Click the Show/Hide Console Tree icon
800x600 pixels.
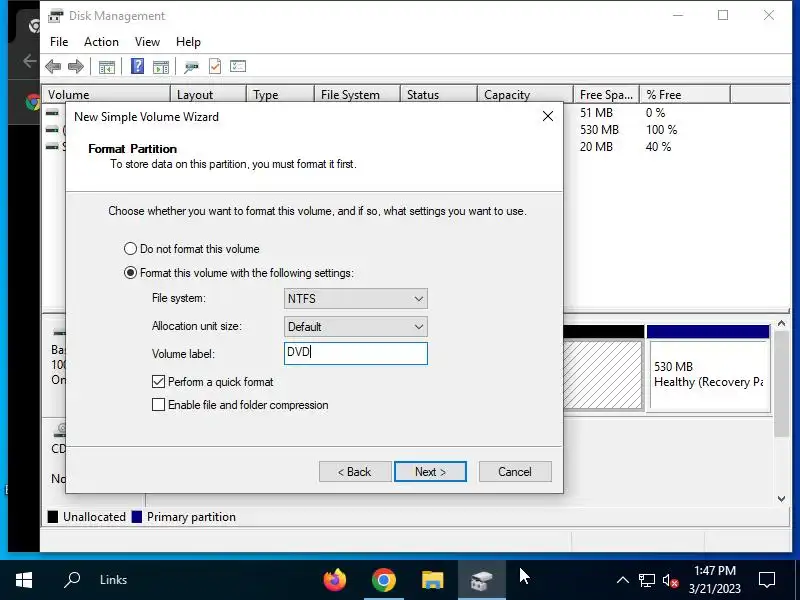107,67
